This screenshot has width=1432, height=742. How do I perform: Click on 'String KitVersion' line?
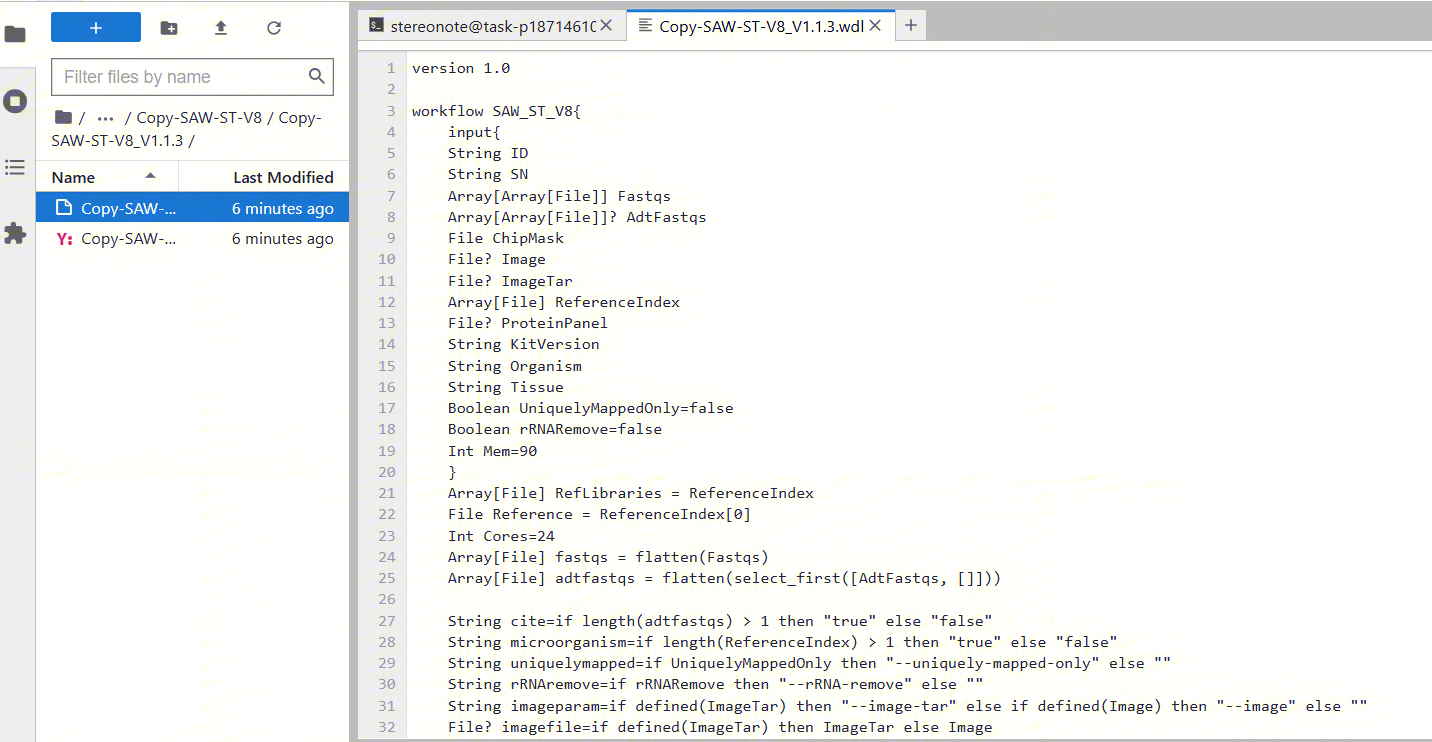click(524, 344)
